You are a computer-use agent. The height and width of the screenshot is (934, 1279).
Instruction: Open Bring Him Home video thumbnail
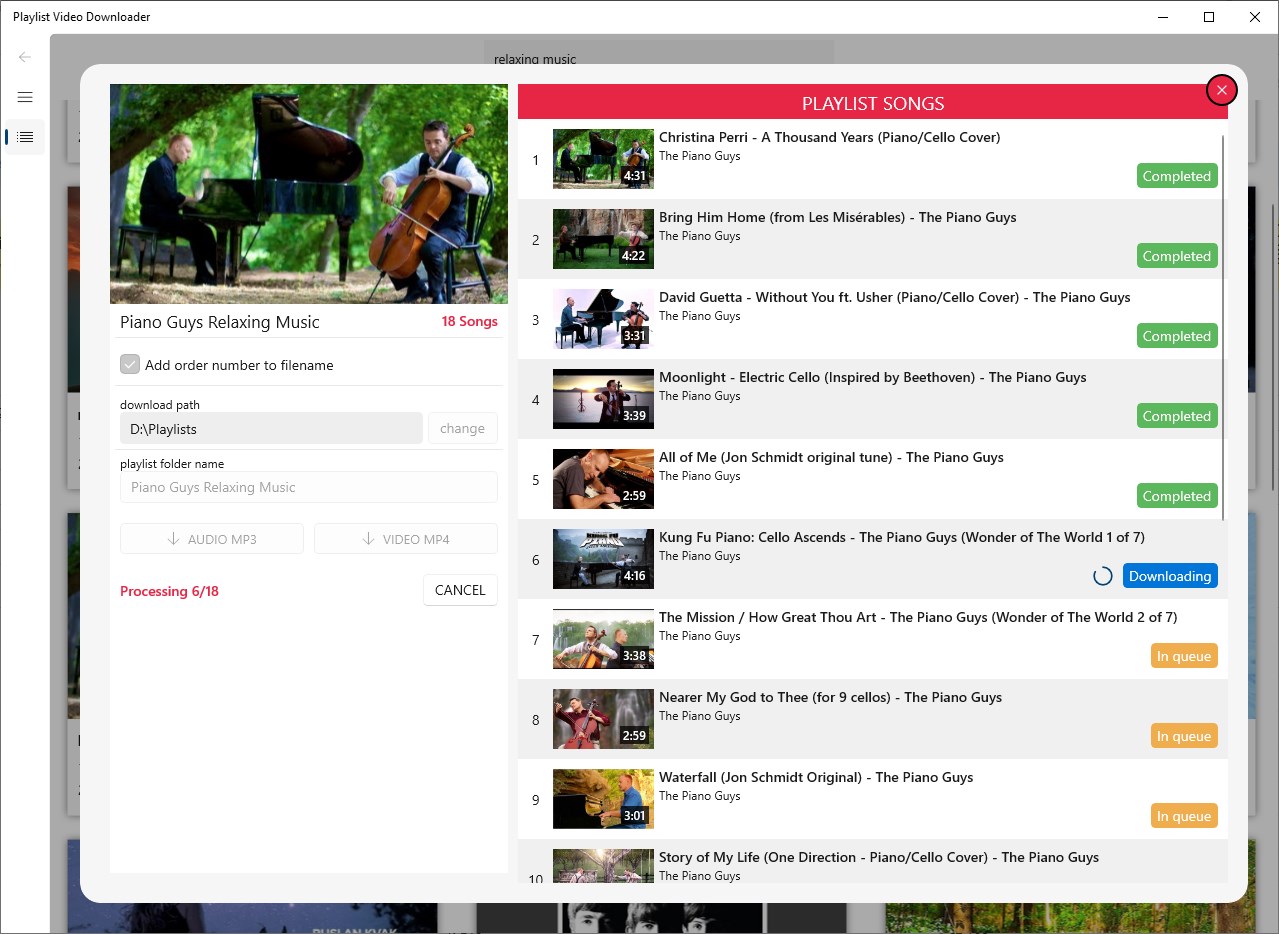click(x=603, y=239)
